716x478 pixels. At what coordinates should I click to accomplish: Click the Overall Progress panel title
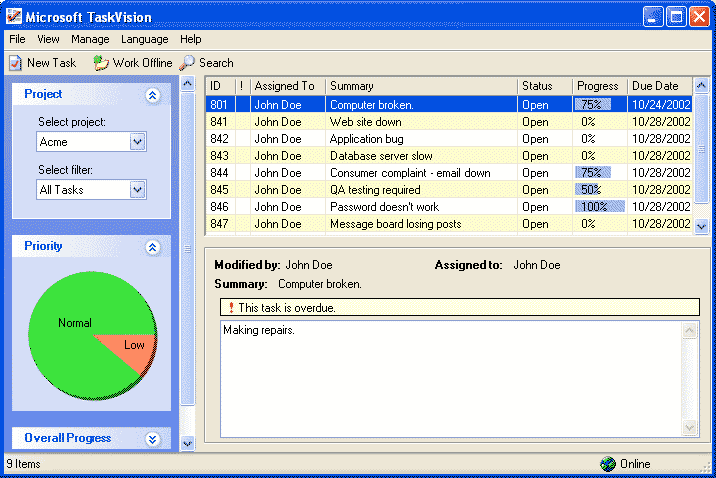tap(68, 438)
